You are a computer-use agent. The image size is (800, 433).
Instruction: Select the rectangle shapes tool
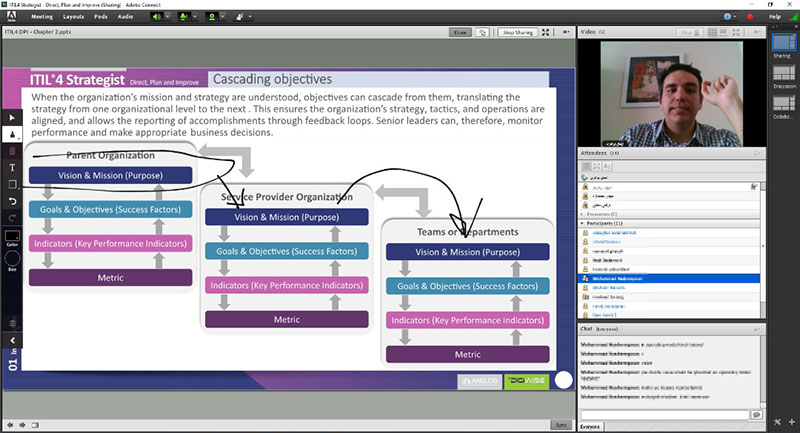[x=12, y=185]
